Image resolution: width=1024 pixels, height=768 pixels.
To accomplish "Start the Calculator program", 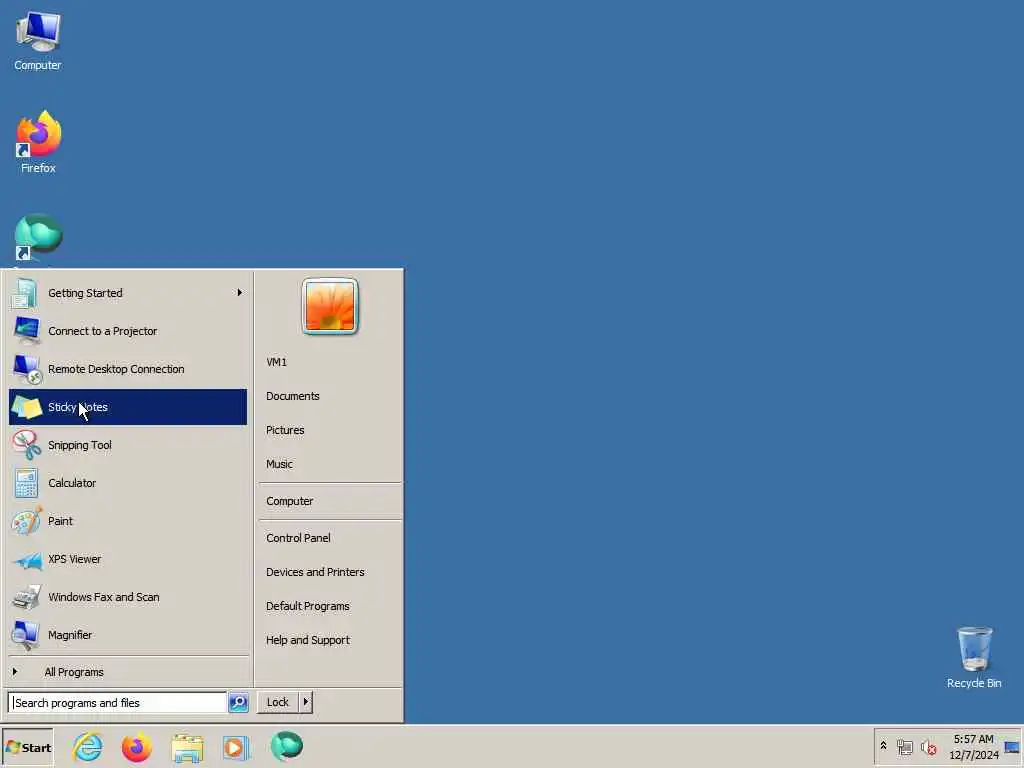I will 128,483.
